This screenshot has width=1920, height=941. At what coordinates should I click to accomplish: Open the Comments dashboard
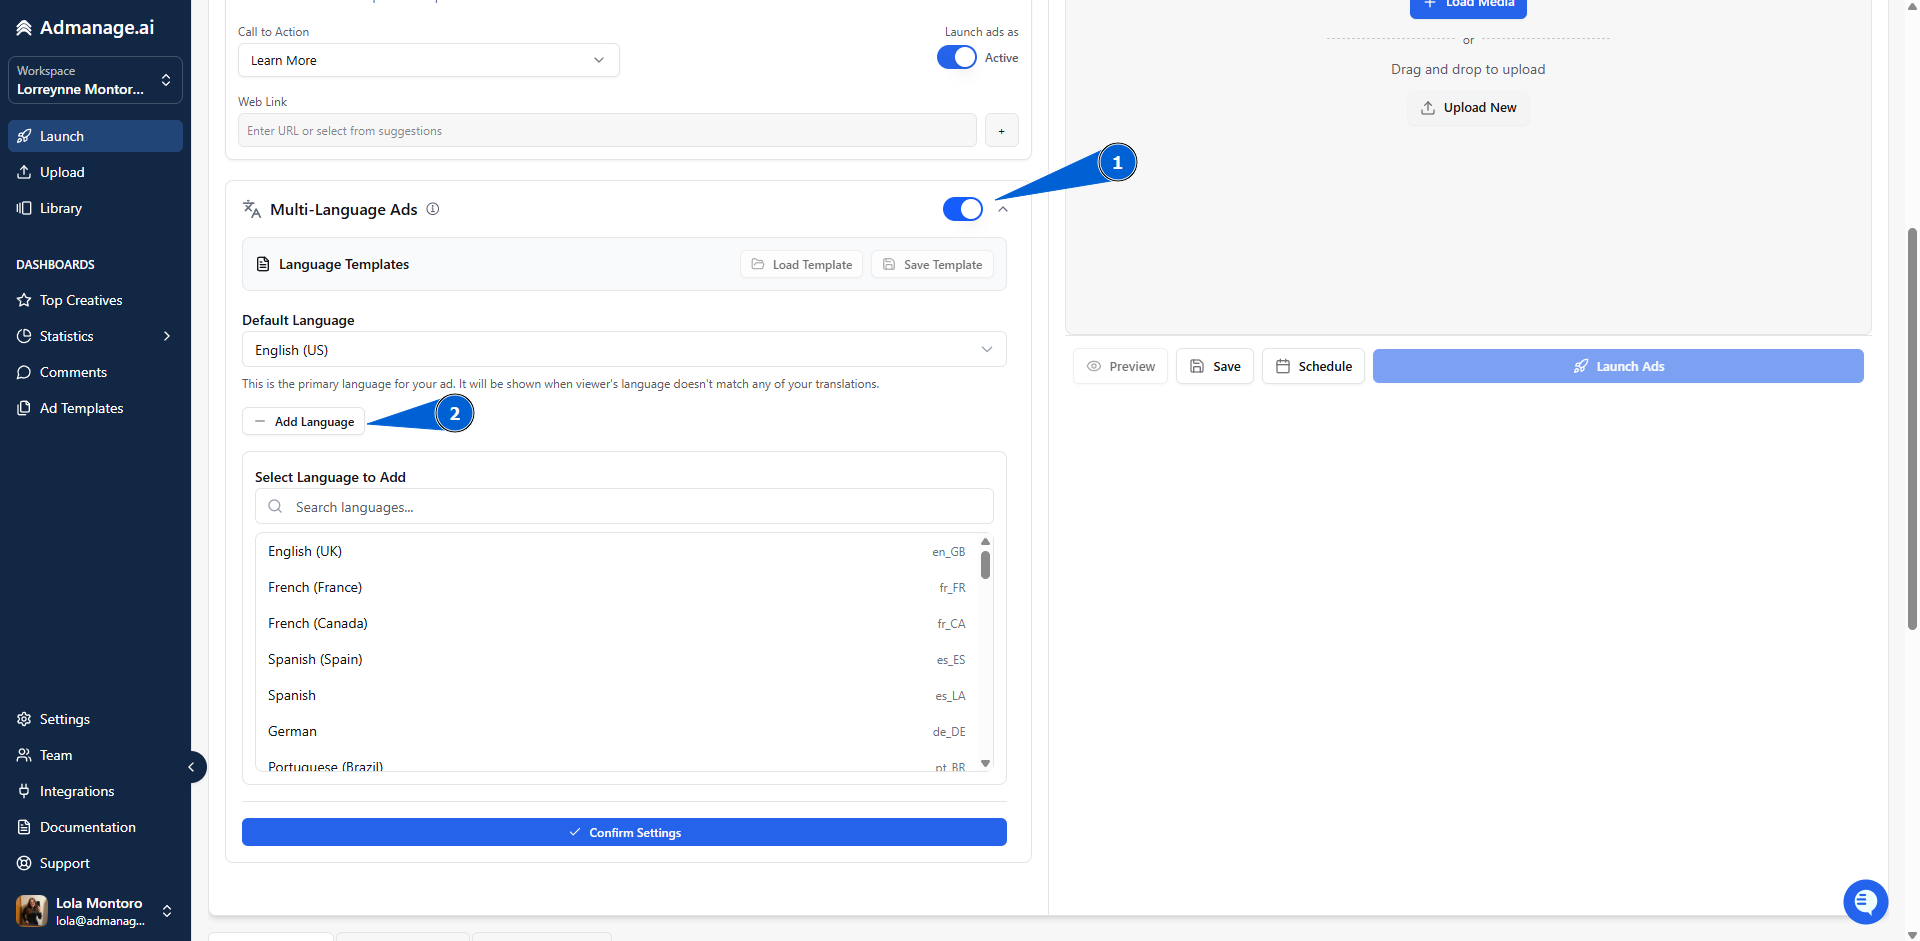point(95,372)
